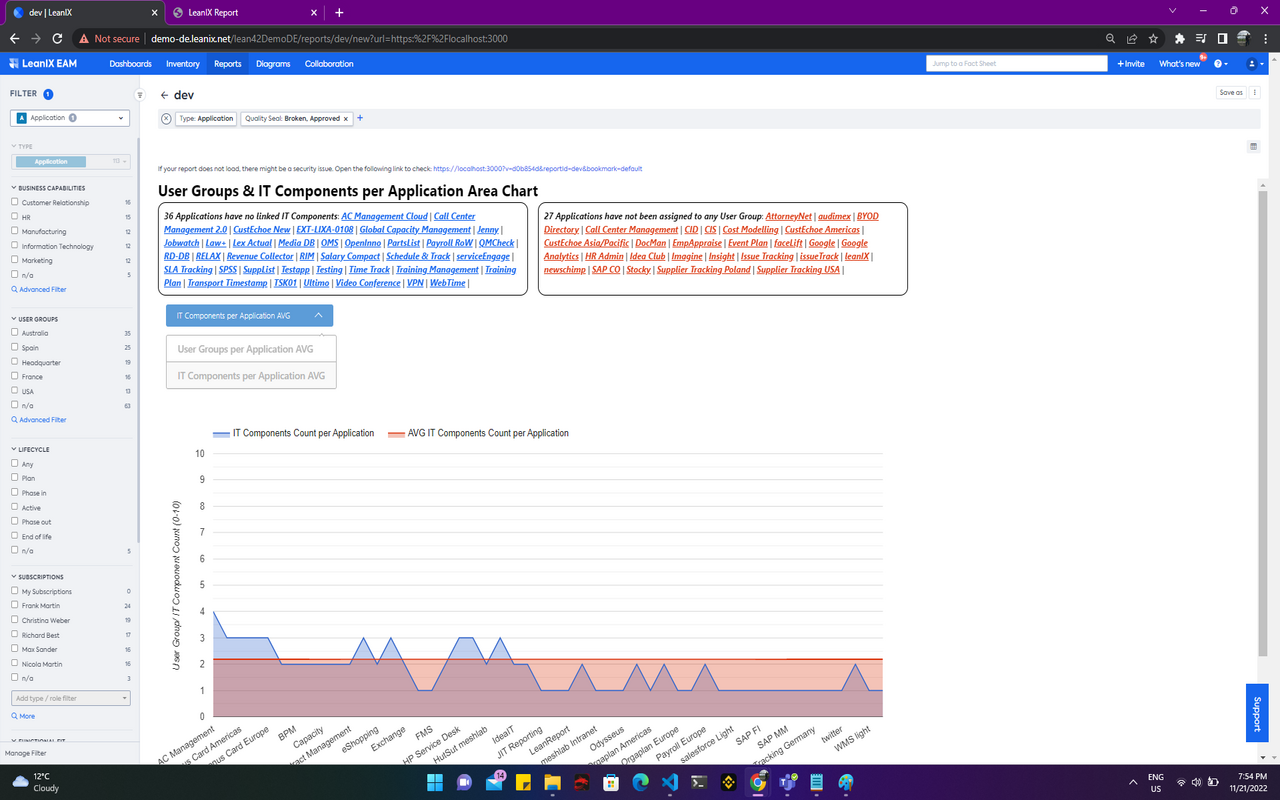Open the Application fact sheet type dropdown

click(70, 118)
